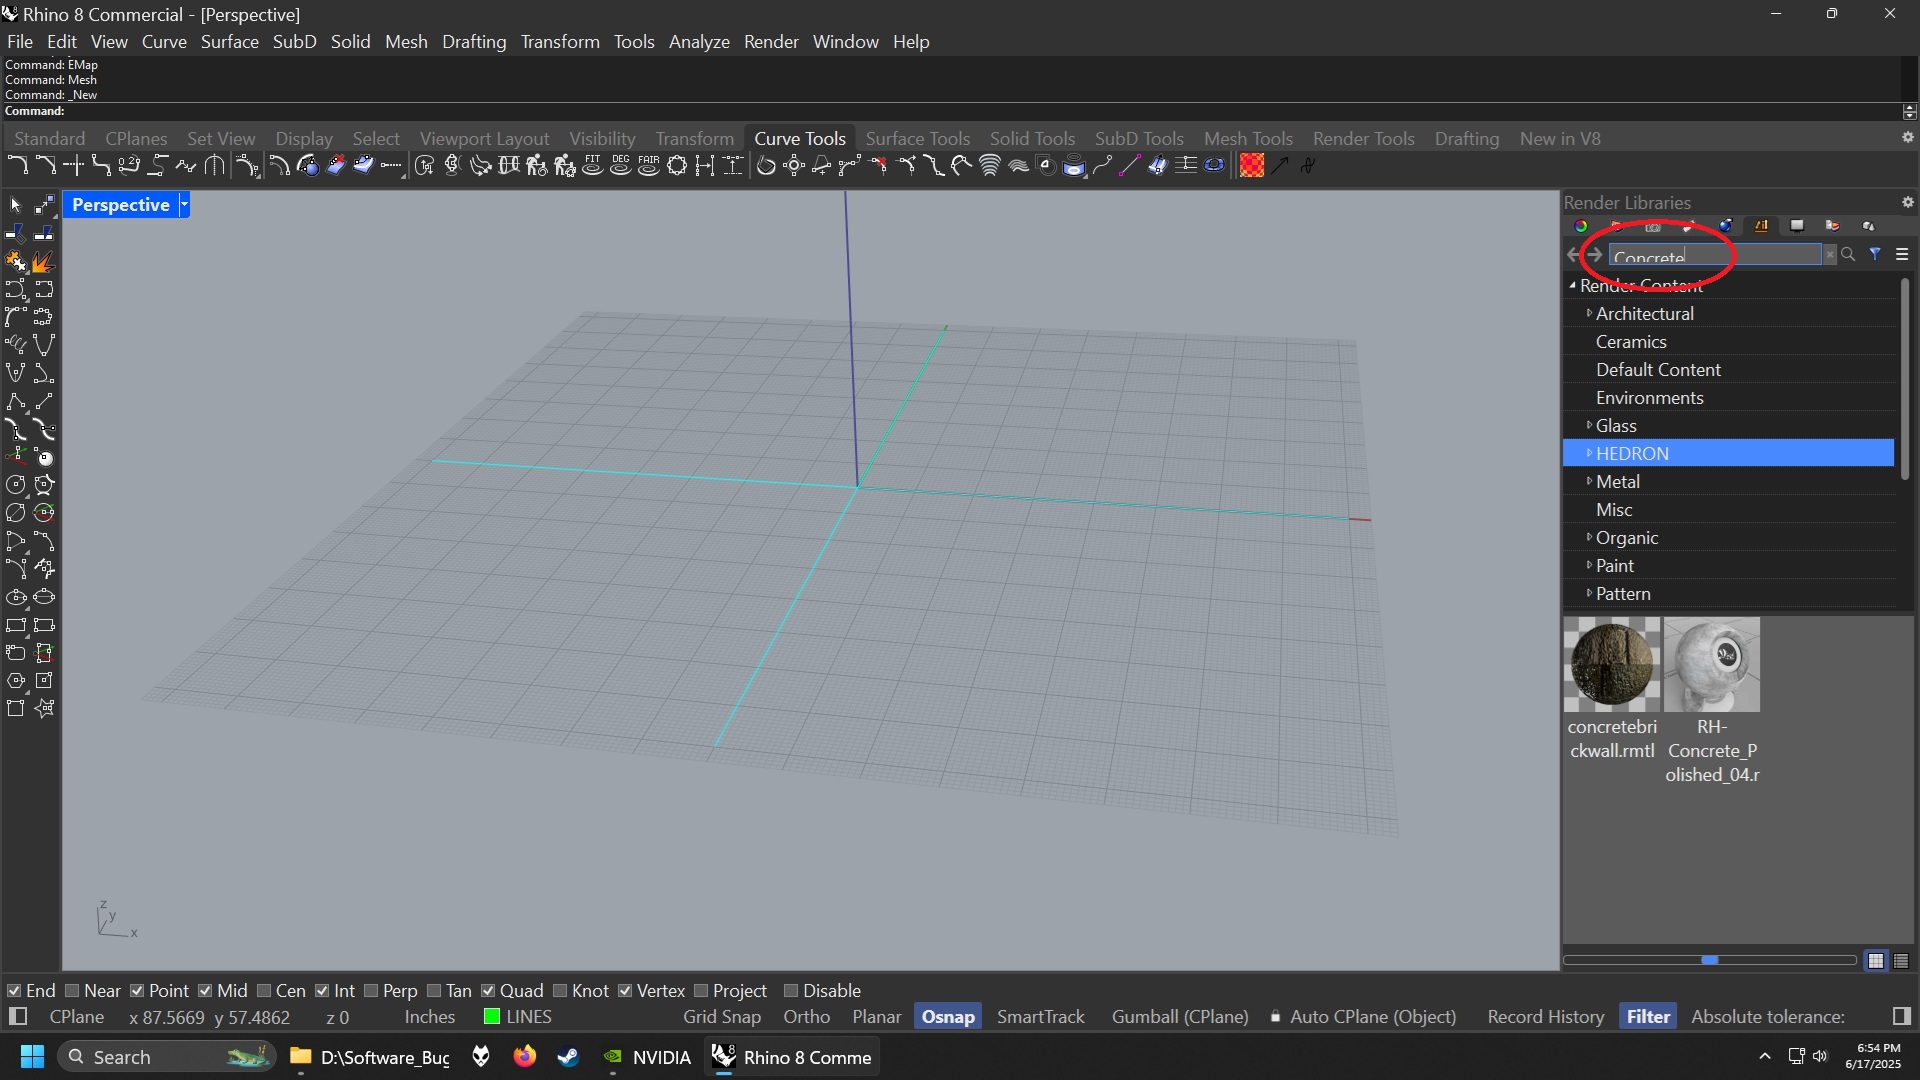
Task: Switch library view to grid thumbnails
Action: [1876, 960]
